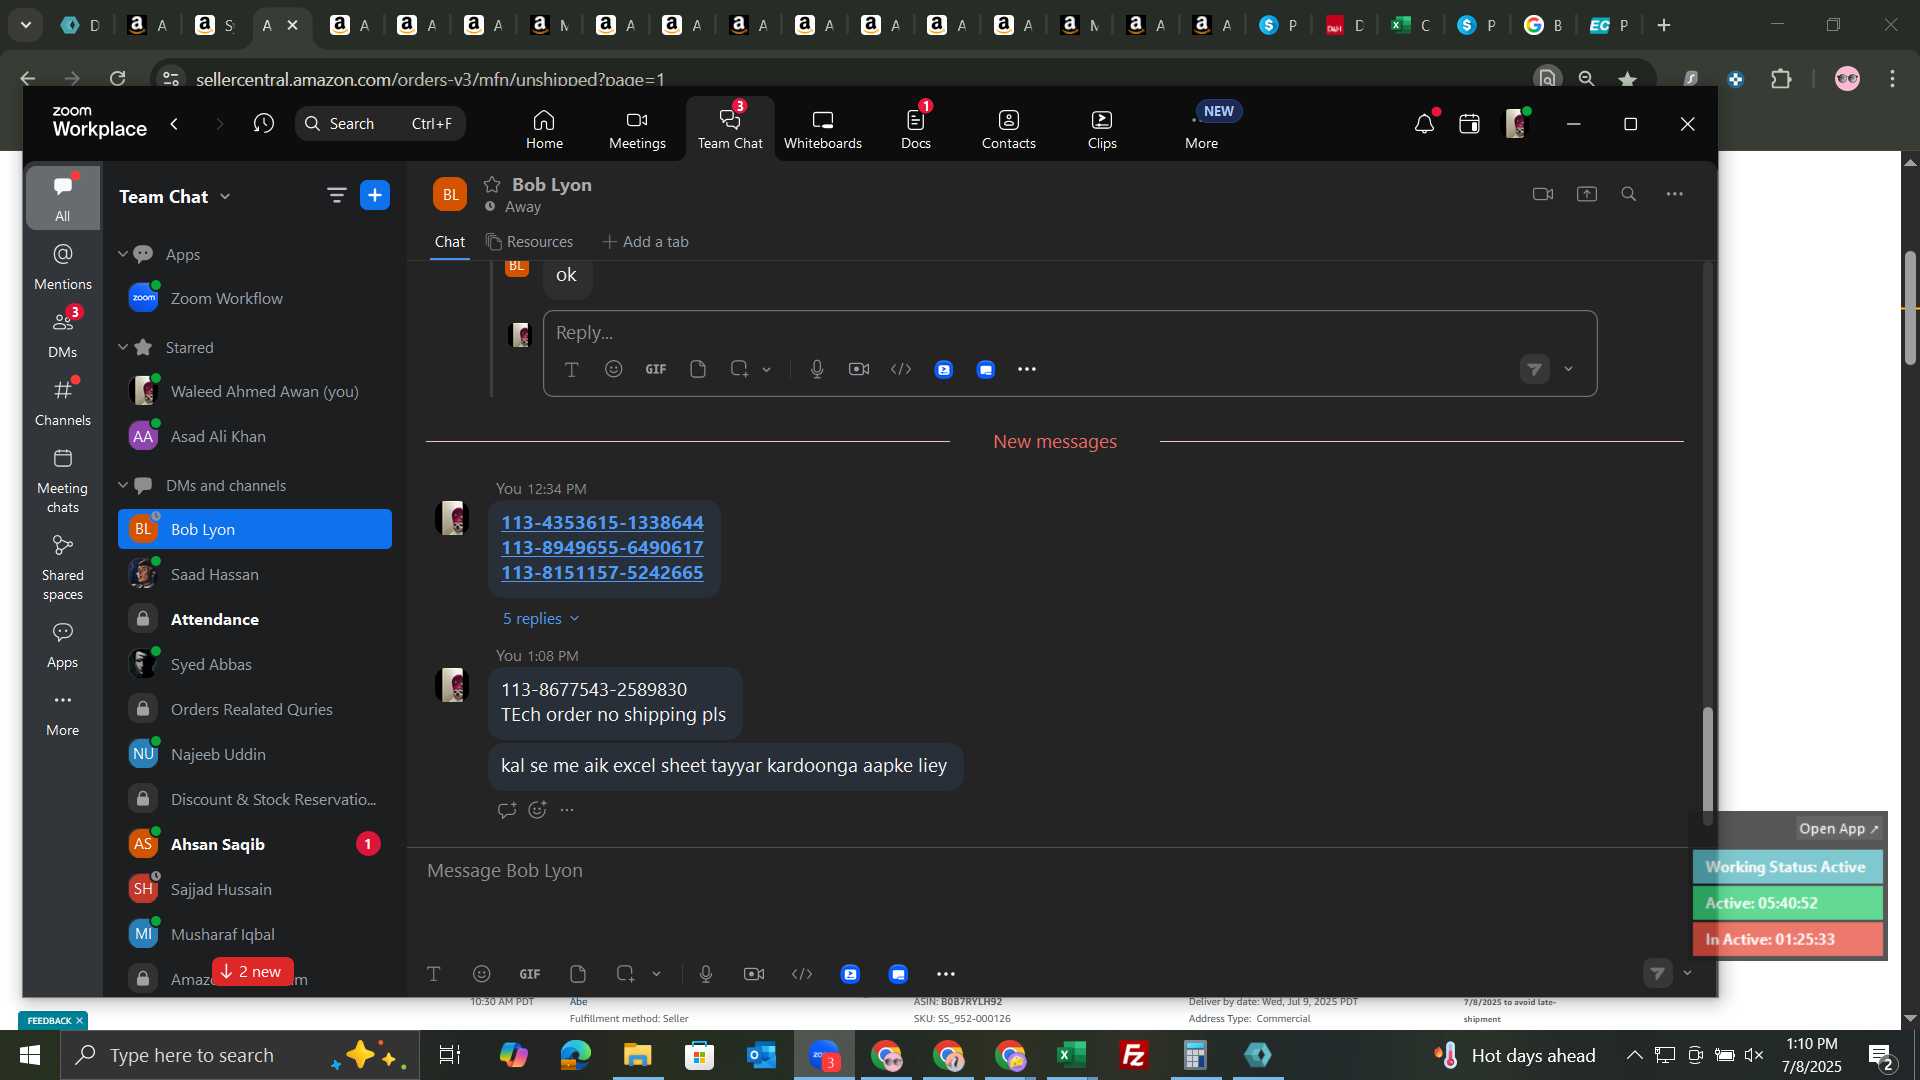Expand the 5 replies thread
This screenshot has width=1920, height=1080.
coord(541,619)
